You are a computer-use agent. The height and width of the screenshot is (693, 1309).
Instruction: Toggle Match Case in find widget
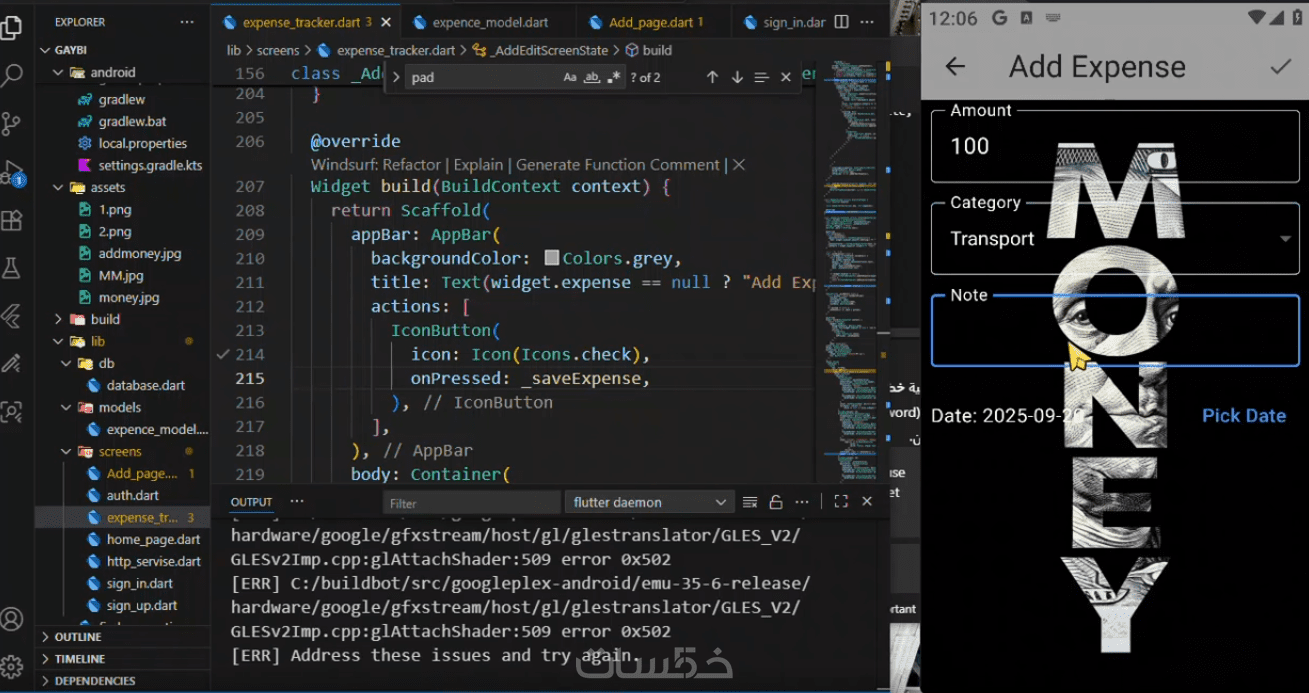[570, 77]
